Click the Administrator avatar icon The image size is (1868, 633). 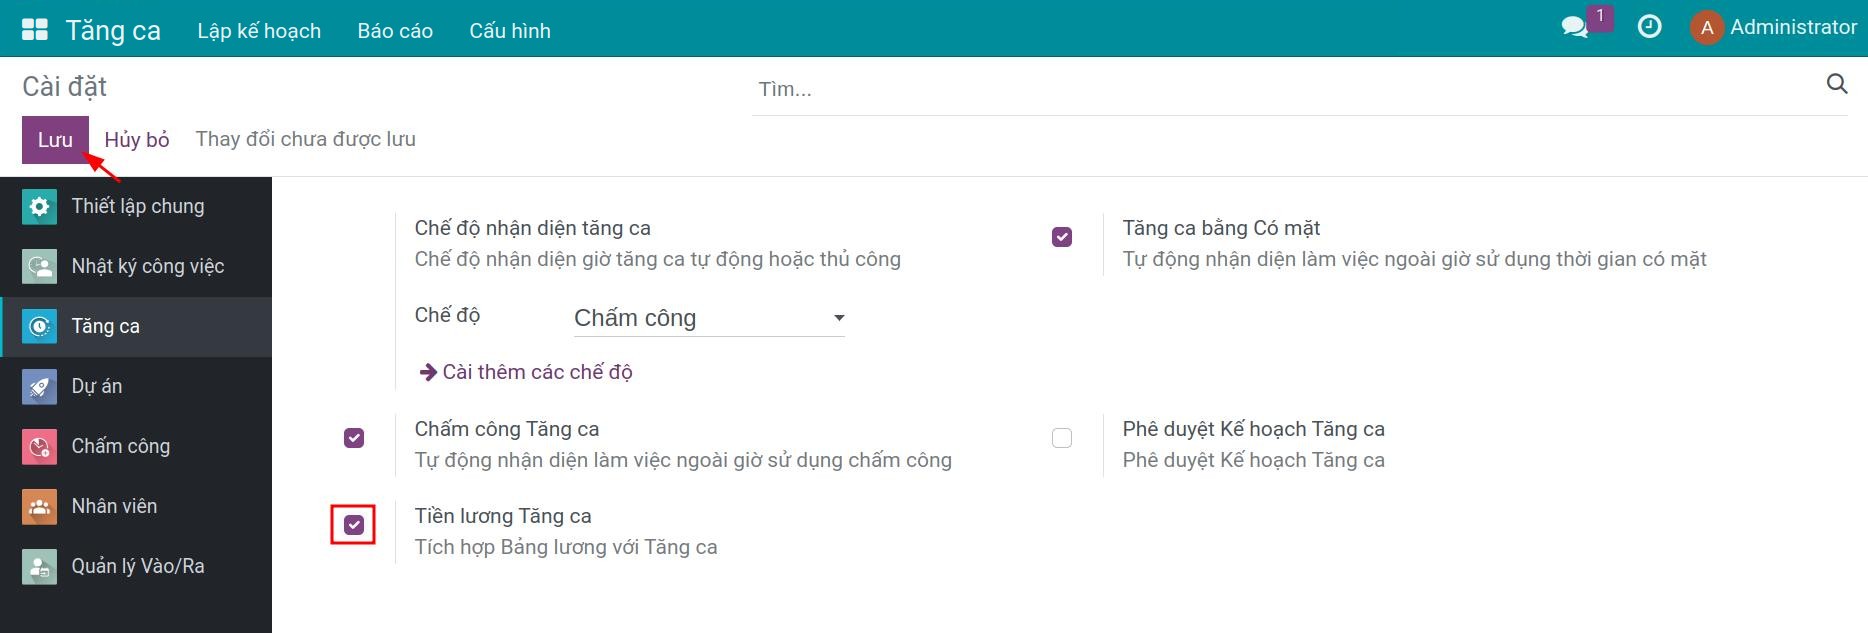coord(1707,28)
